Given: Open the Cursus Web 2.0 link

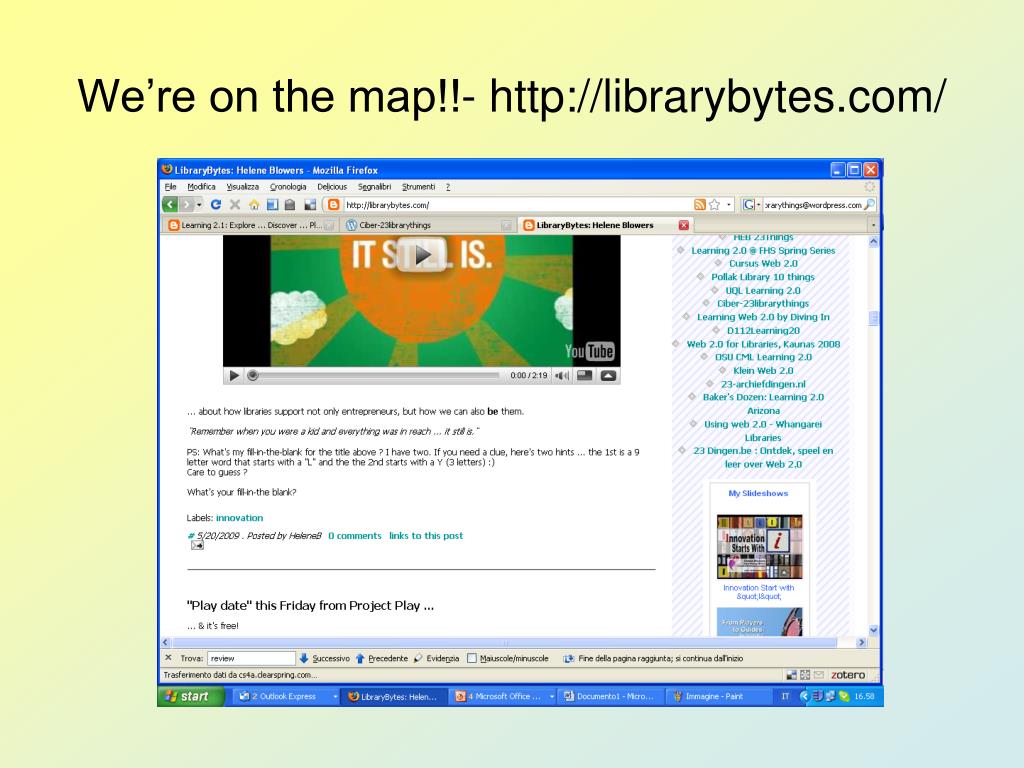Looking at the screenshot, I should pyautogui.click(x=763, y=264).
